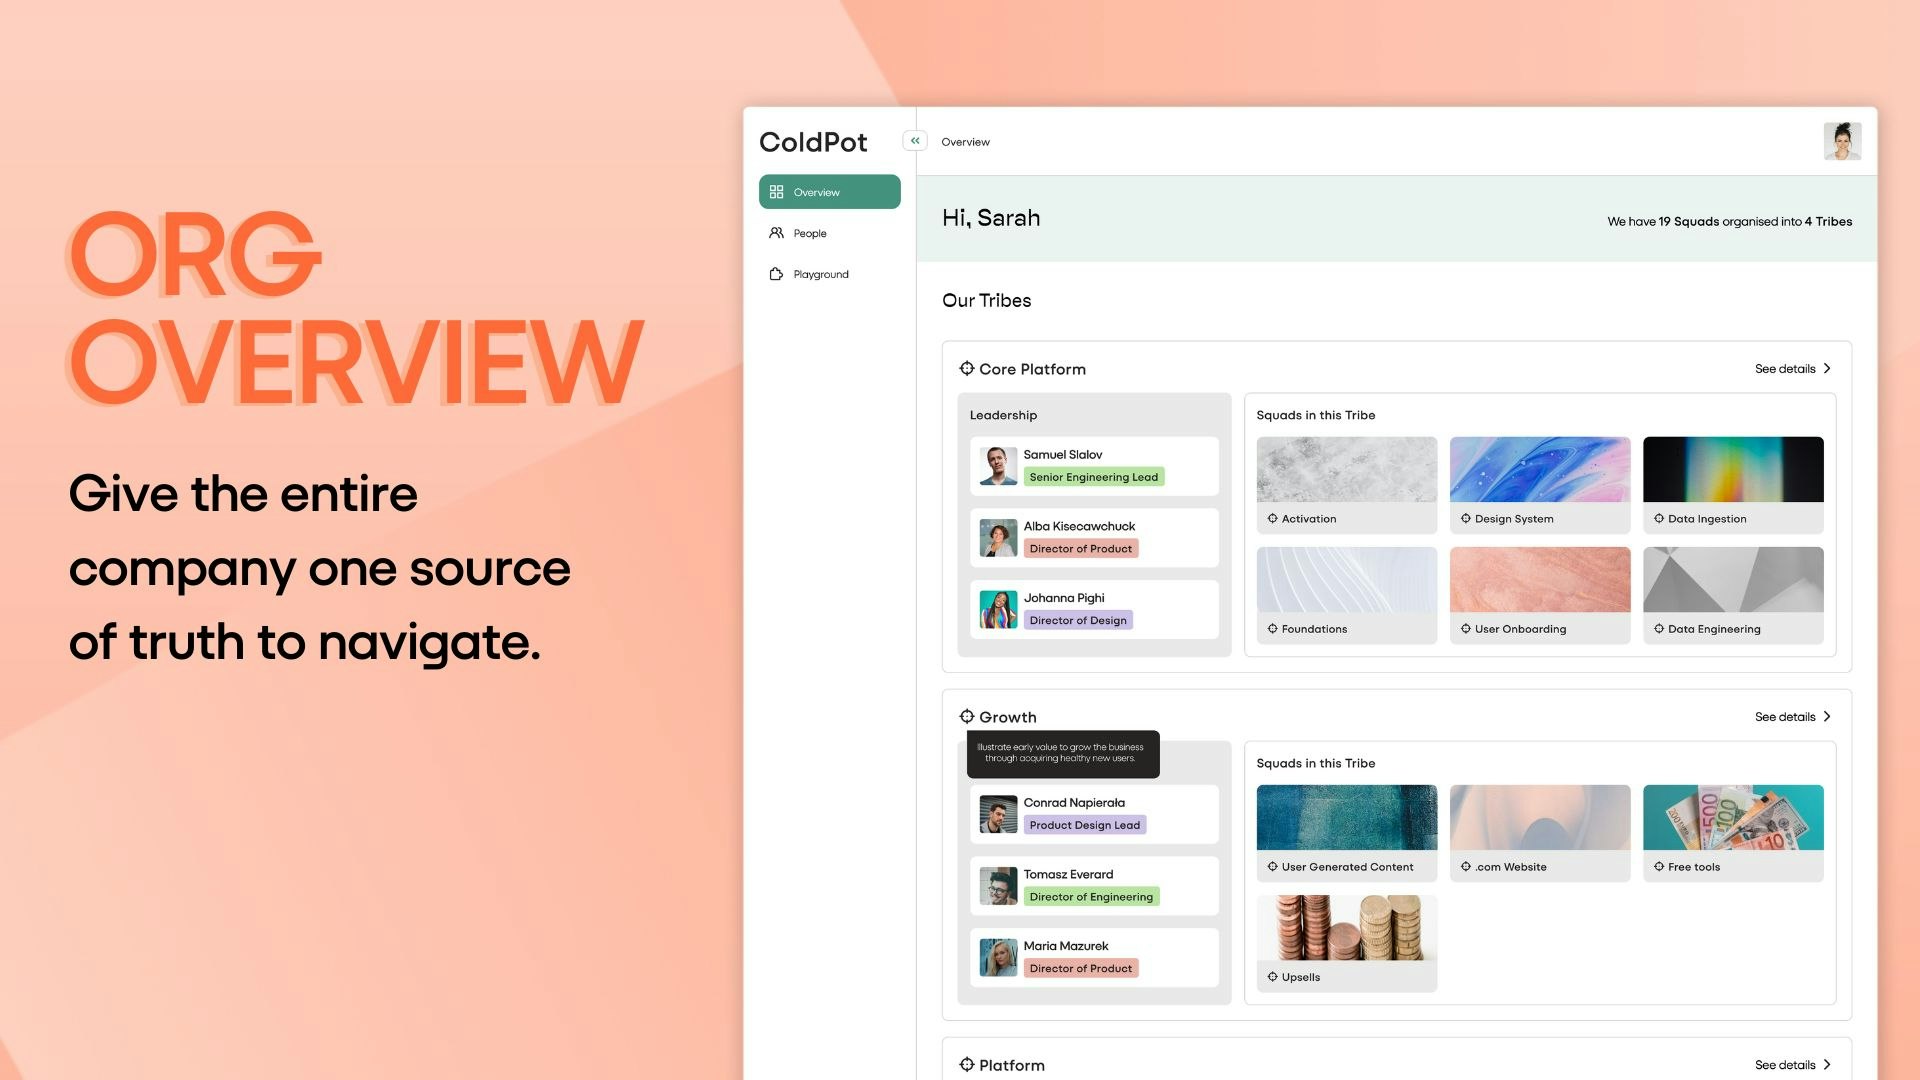
Task: Open the Data Engineering squad thumbnail
Action: (x=1732, y=579)
